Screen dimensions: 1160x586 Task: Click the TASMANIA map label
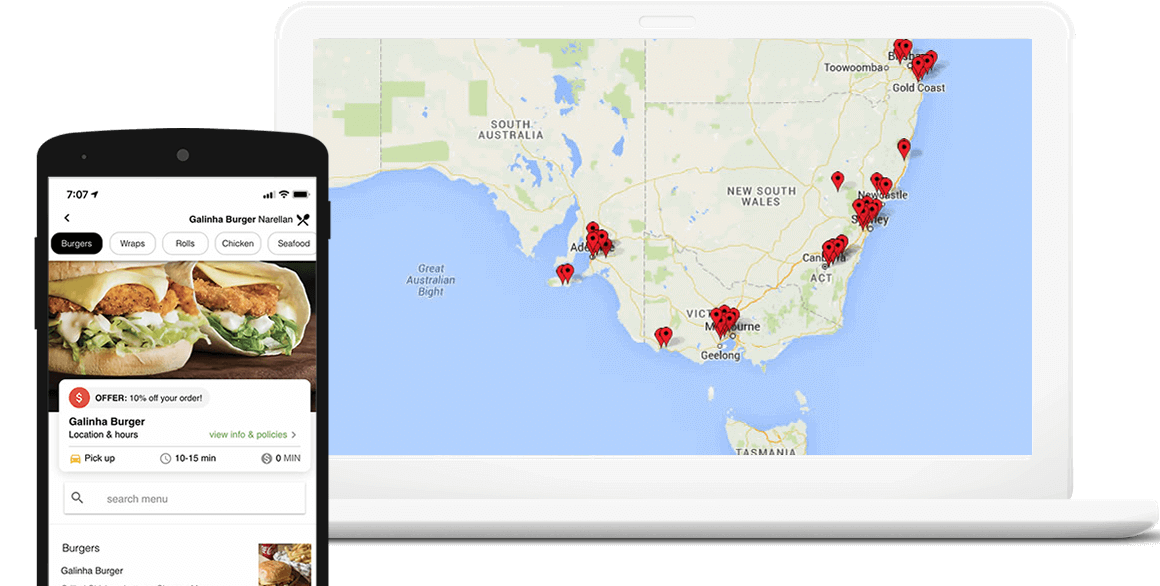tap(766, 451)
